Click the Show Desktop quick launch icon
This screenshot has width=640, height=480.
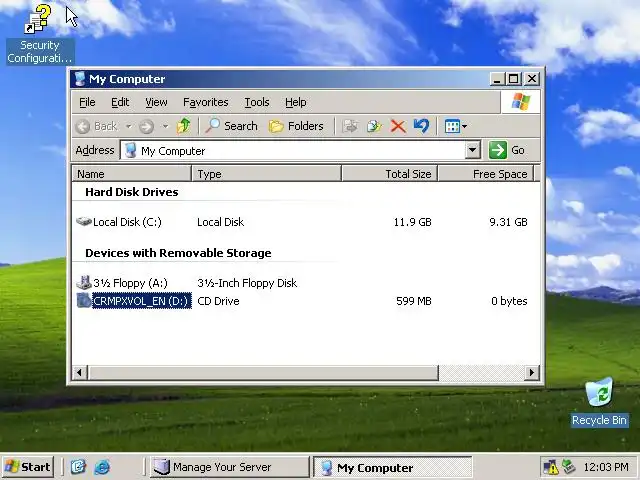click(x=78, y=467)
